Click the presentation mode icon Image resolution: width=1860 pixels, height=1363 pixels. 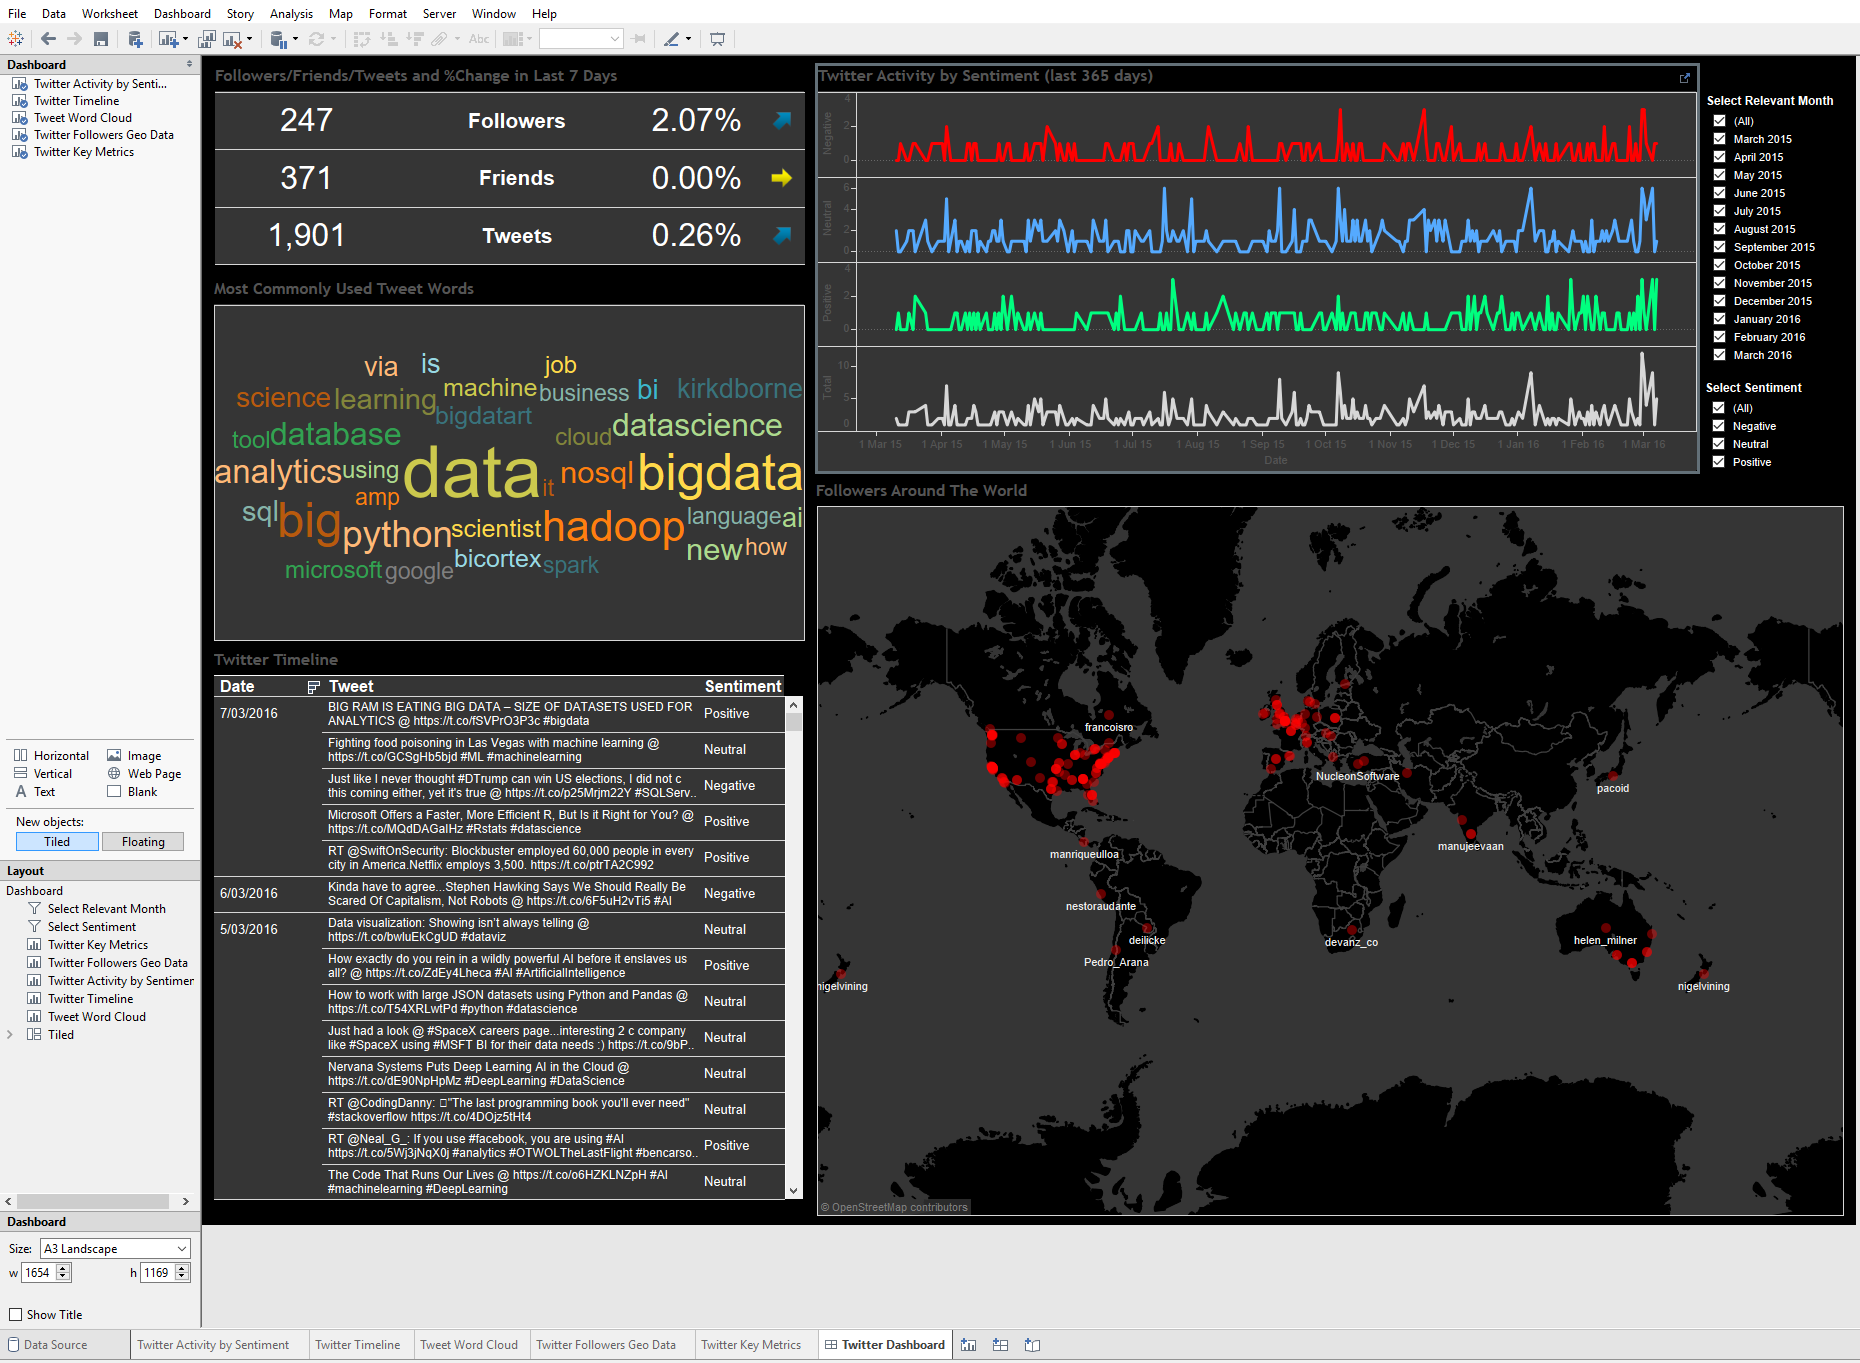[717, 39]
